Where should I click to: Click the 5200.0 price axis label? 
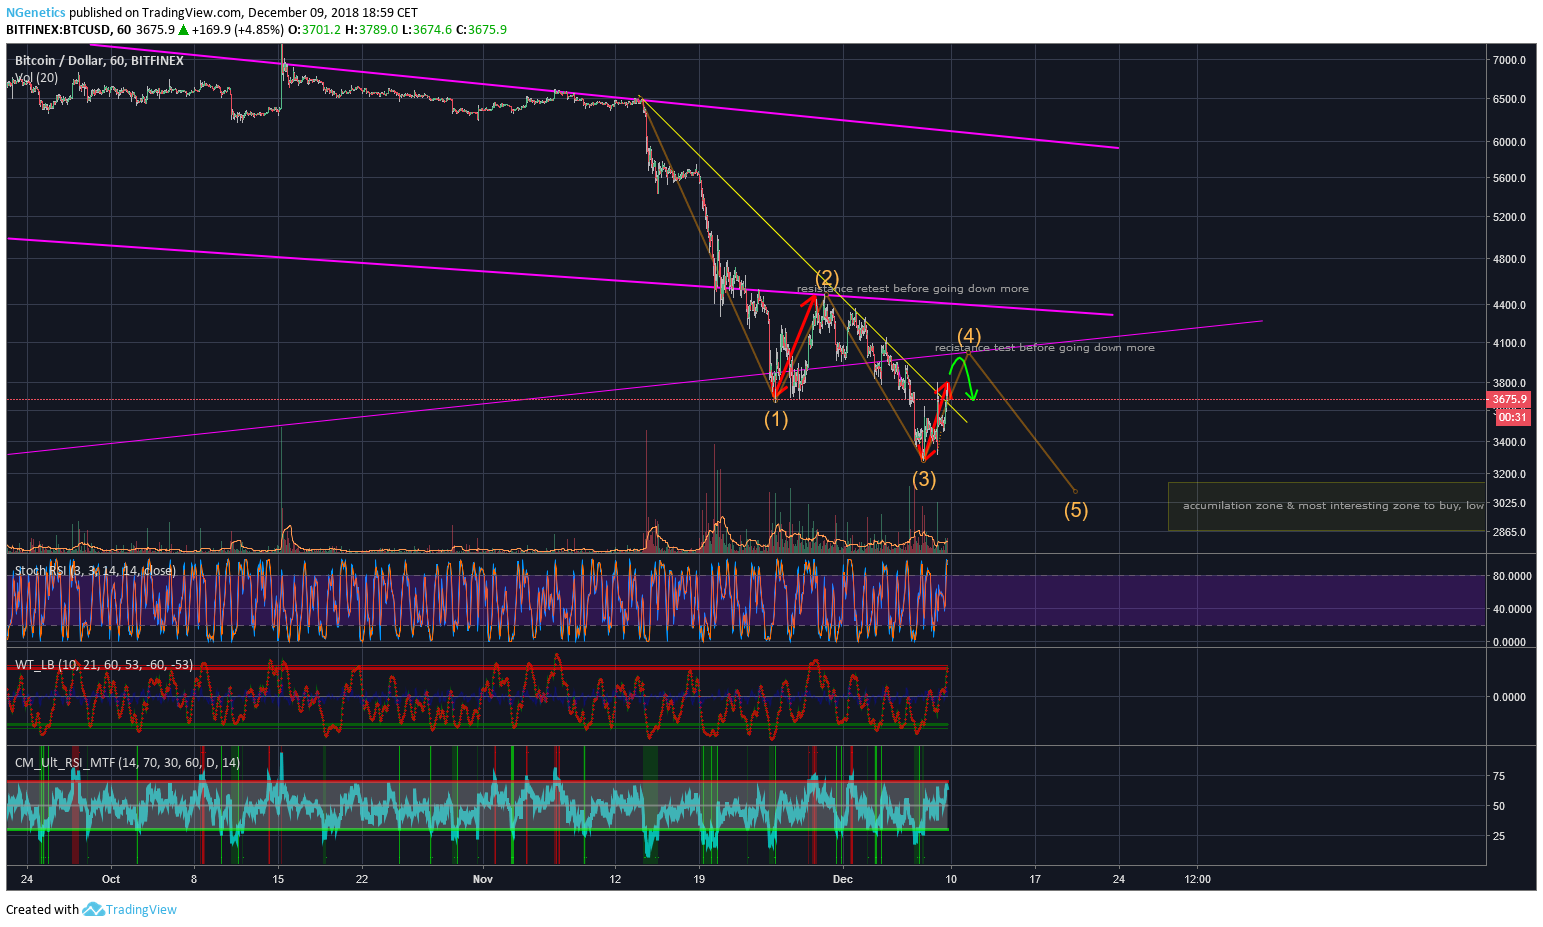[1509, 217]
